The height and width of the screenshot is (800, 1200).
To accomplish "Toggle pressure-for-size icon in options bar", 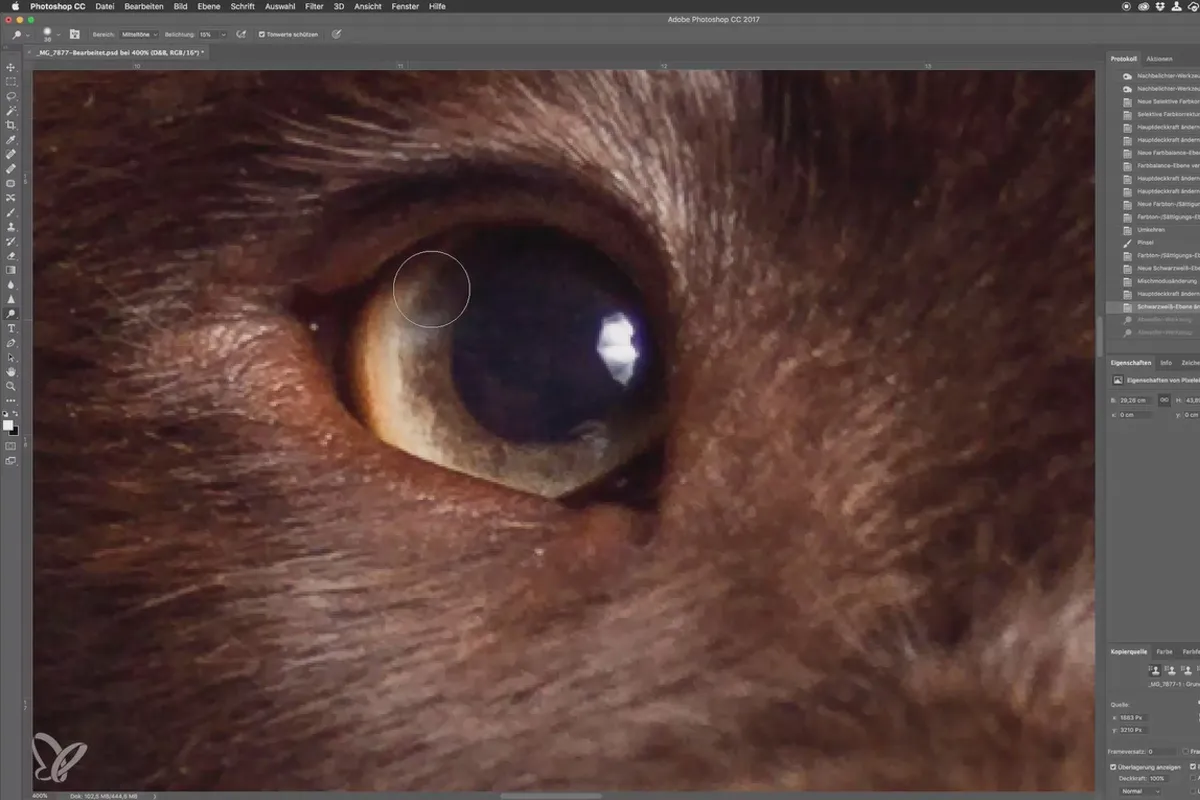I will 337,34.
